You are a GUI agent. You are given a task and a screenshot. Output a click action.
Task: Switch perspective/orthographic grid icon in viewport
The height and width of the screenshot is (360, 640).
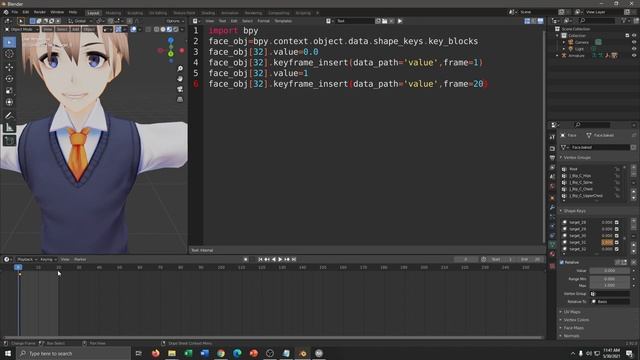[x=180, y=99]
